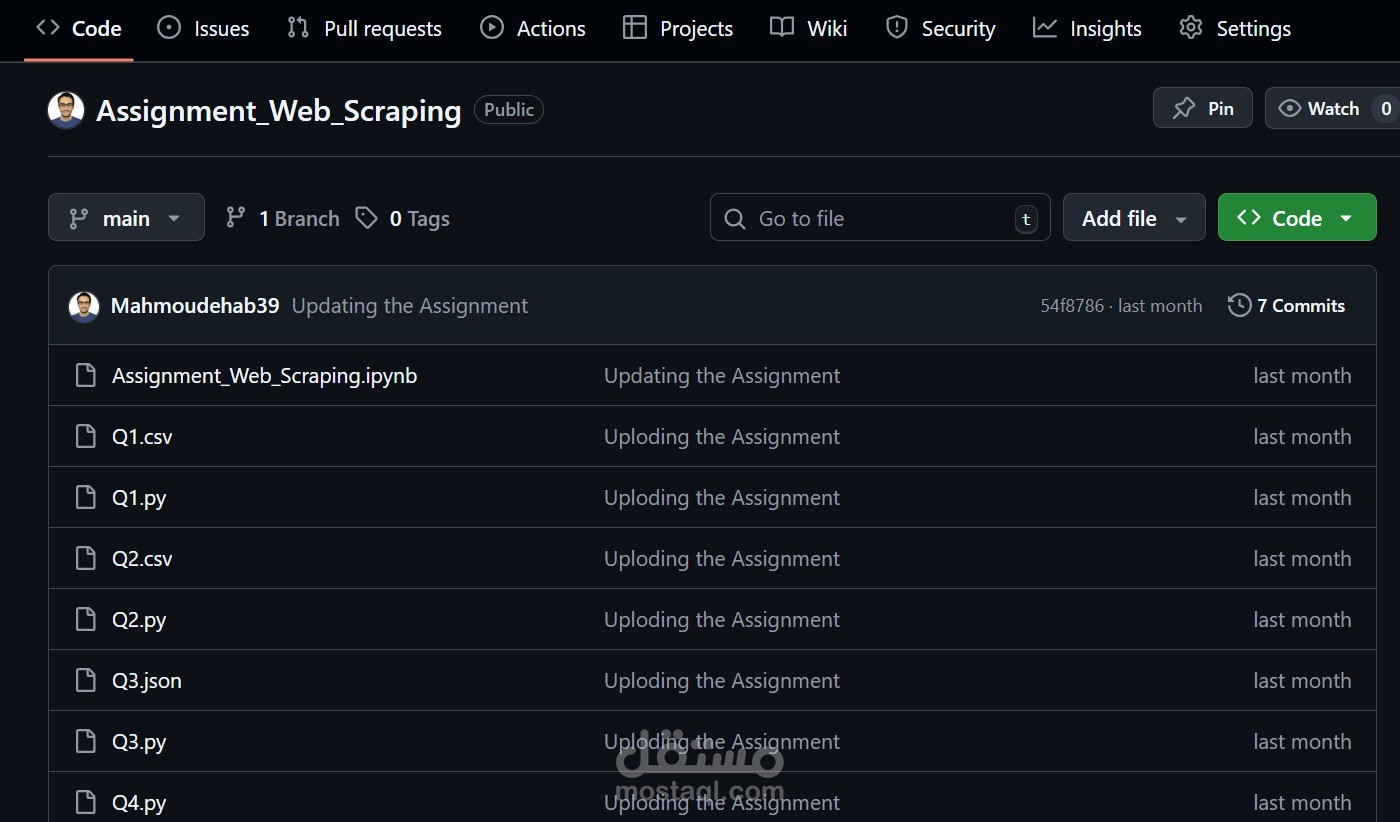Open the Q3.json file
Viewport: 1400px width, 822px height.
tap(147, 681)
